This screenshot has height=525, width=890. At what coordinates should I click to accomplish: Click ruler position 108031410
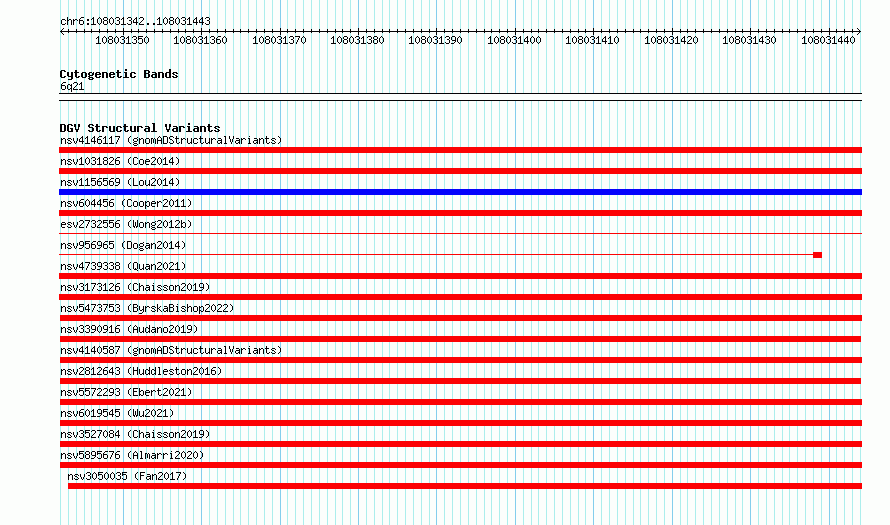coord(593,40)
